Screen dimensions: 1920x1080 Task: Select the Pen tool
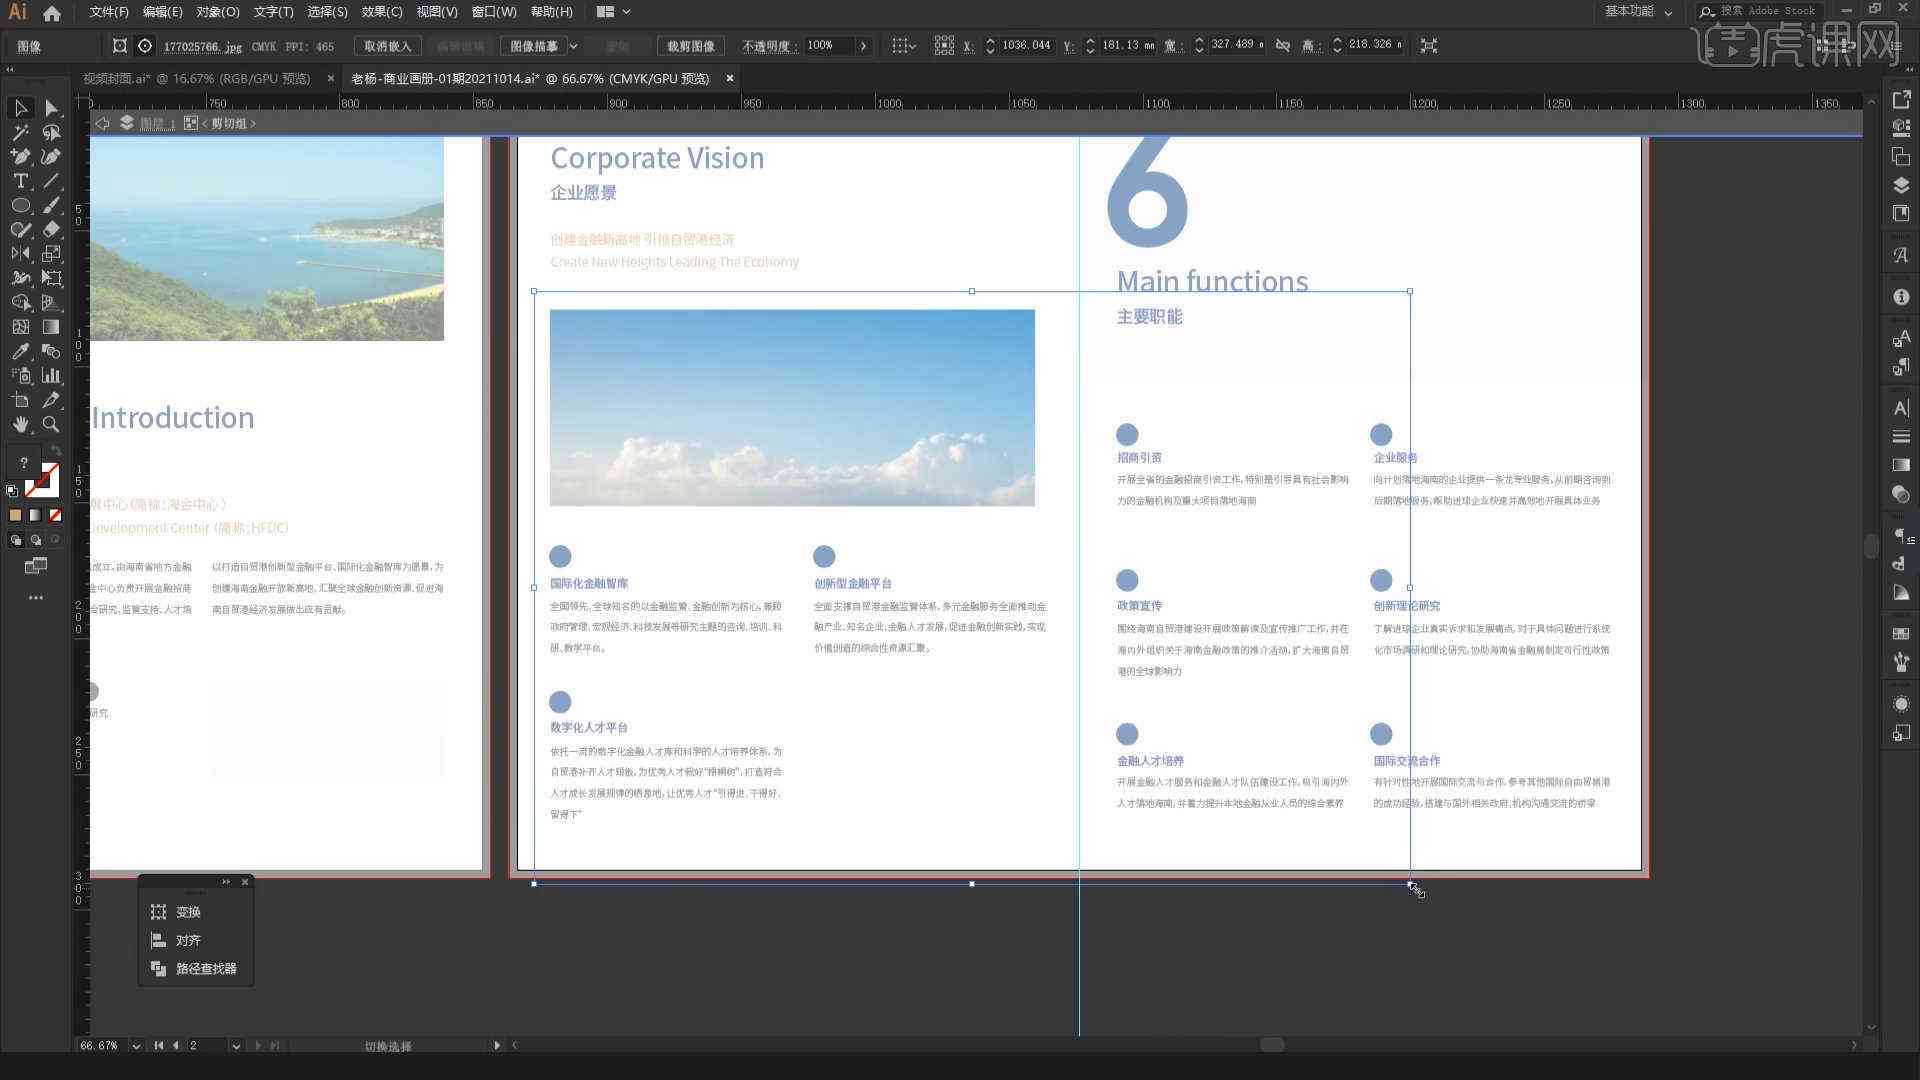click(x=20, y=156)
